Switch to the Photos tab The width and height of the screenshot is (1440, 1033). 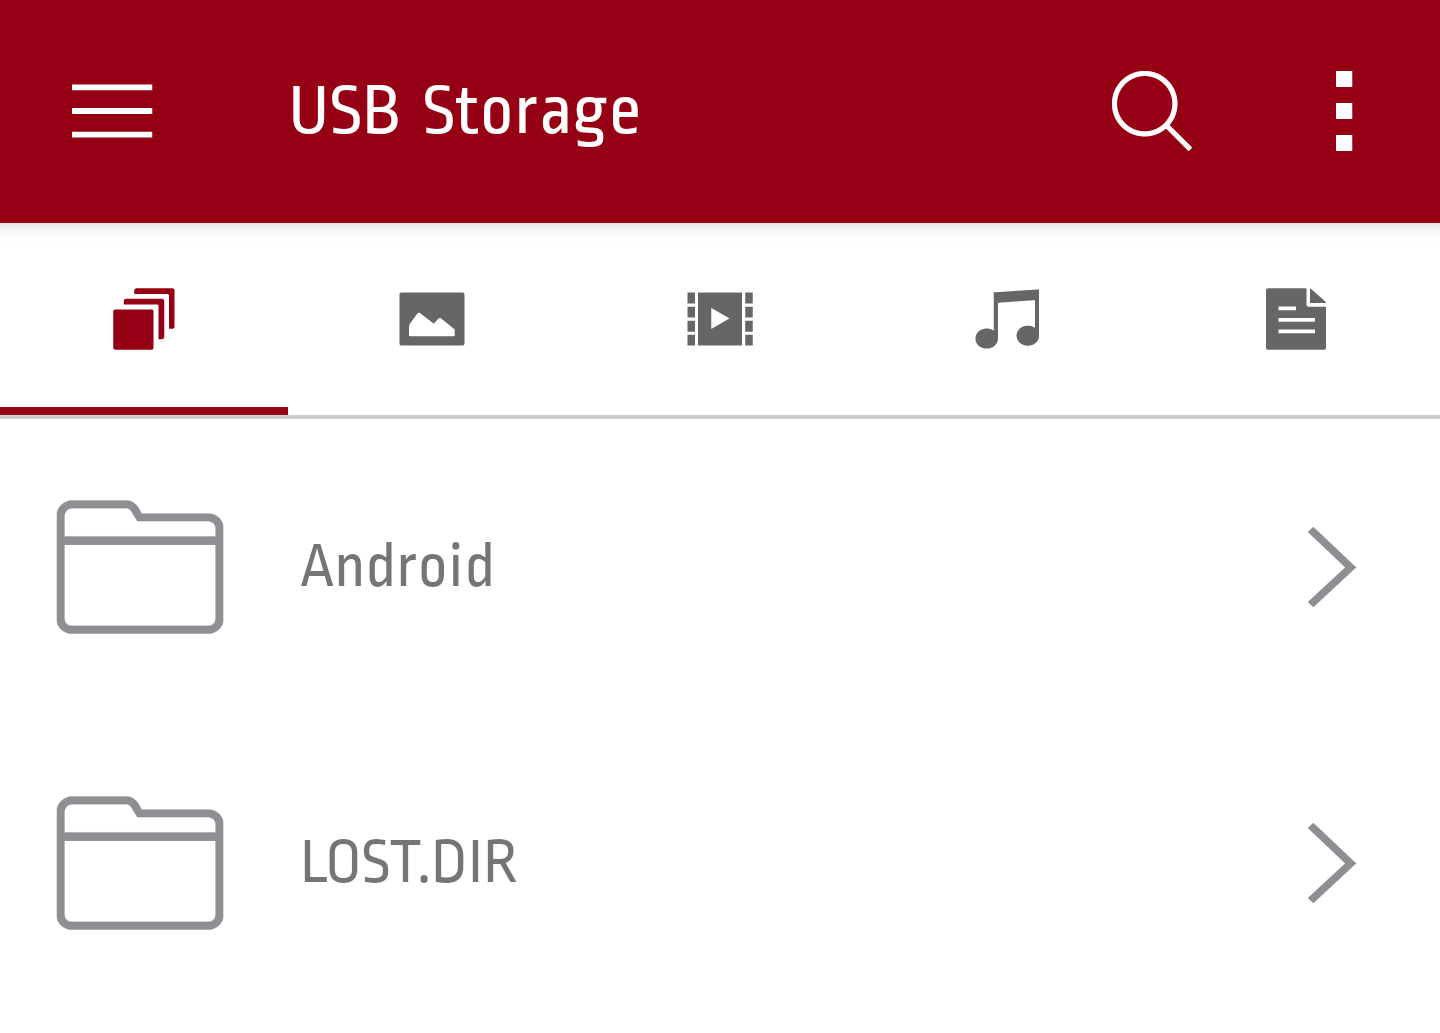pos(432,319)
